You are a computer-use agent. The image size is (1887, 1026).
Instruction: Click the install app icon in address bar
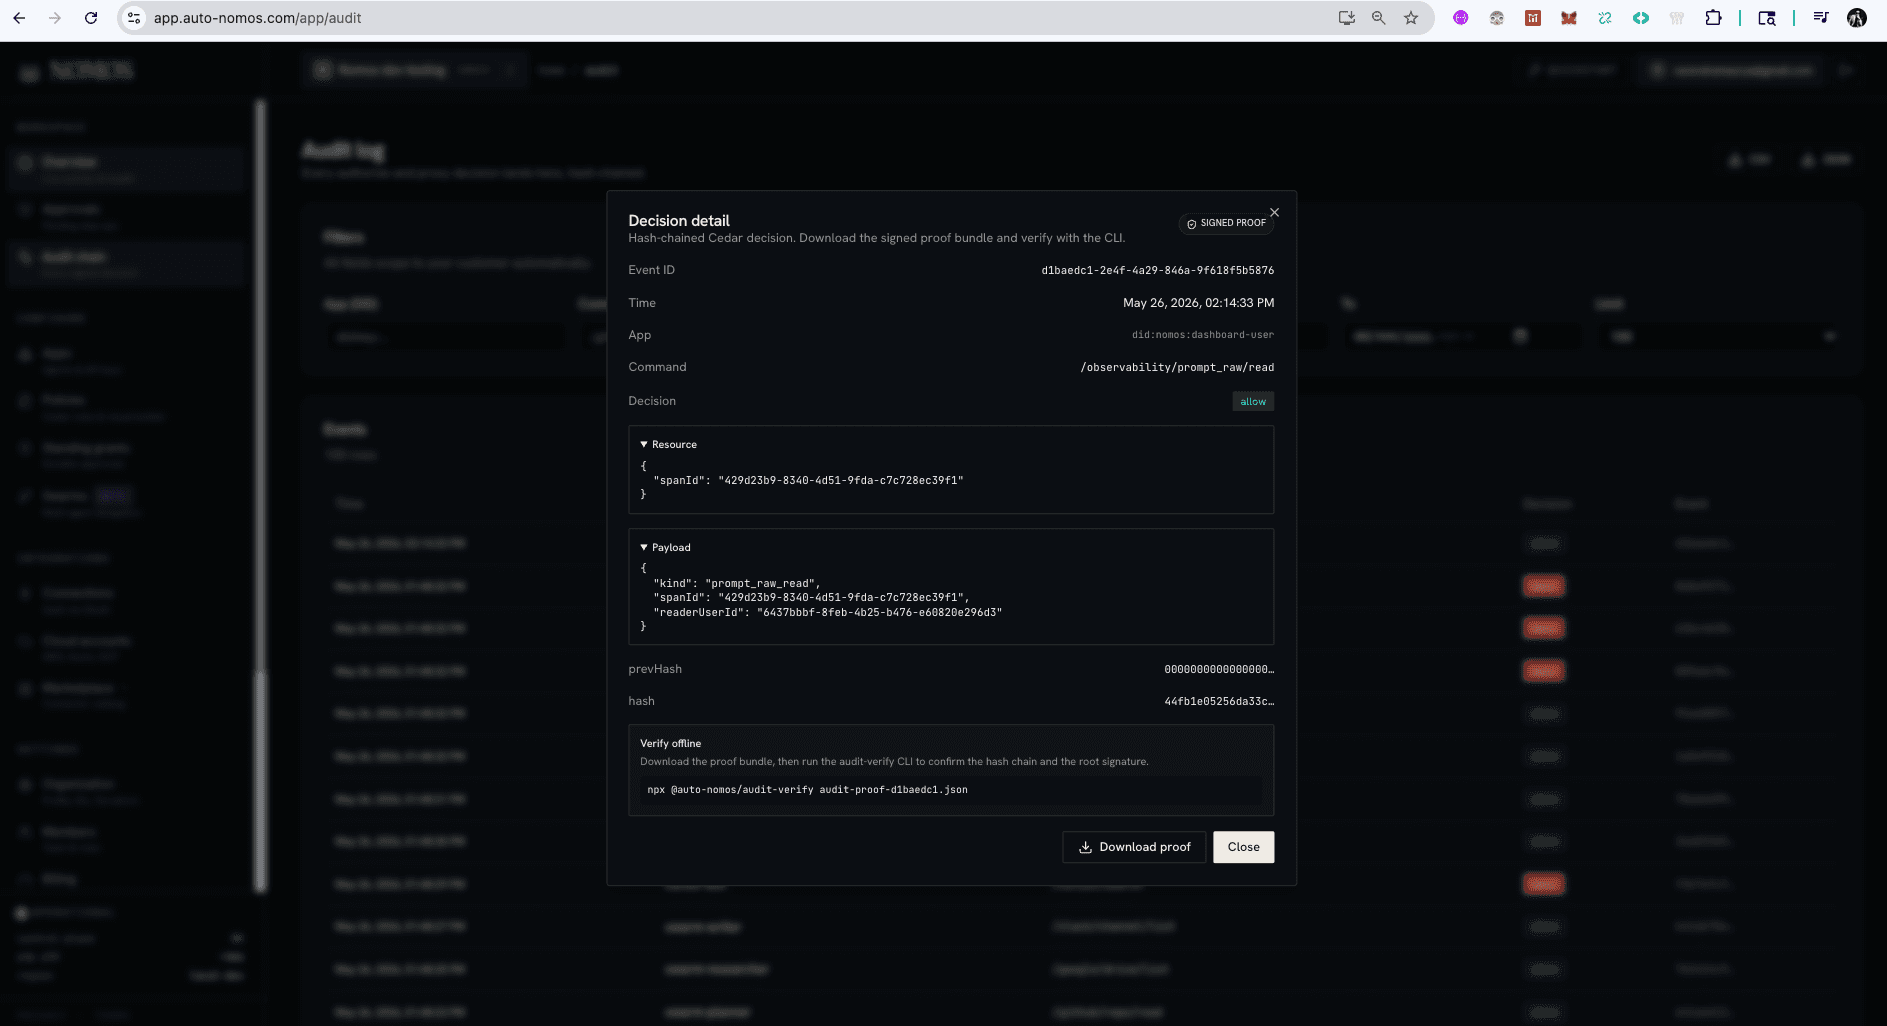coord(1347,18)
